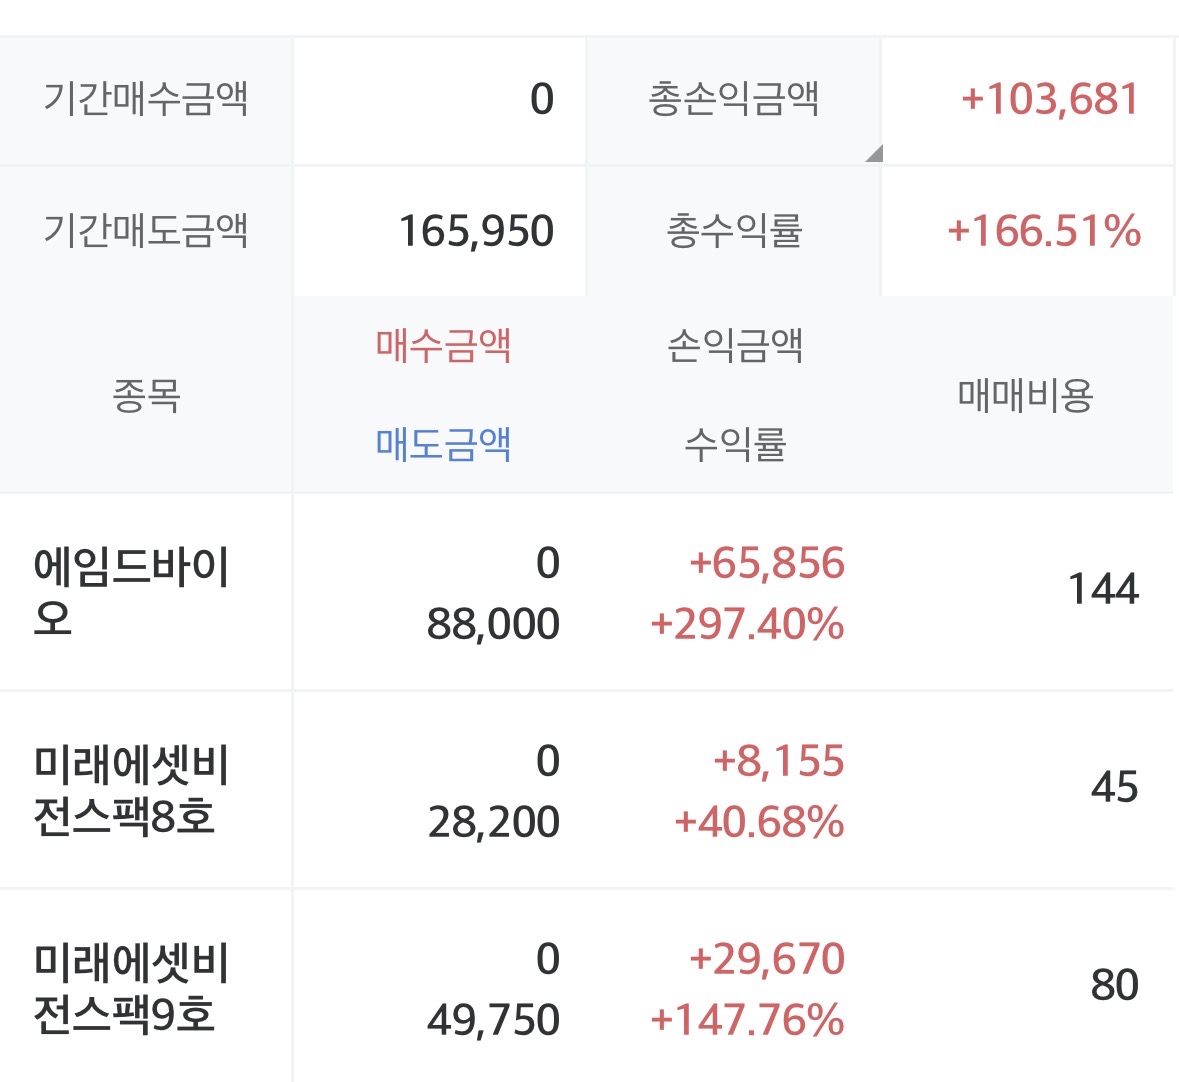The width and height of the screenshot is (1179, 1082).
Task: Click the +40.68% return for 스팩8호
Action: coord(759,822)
